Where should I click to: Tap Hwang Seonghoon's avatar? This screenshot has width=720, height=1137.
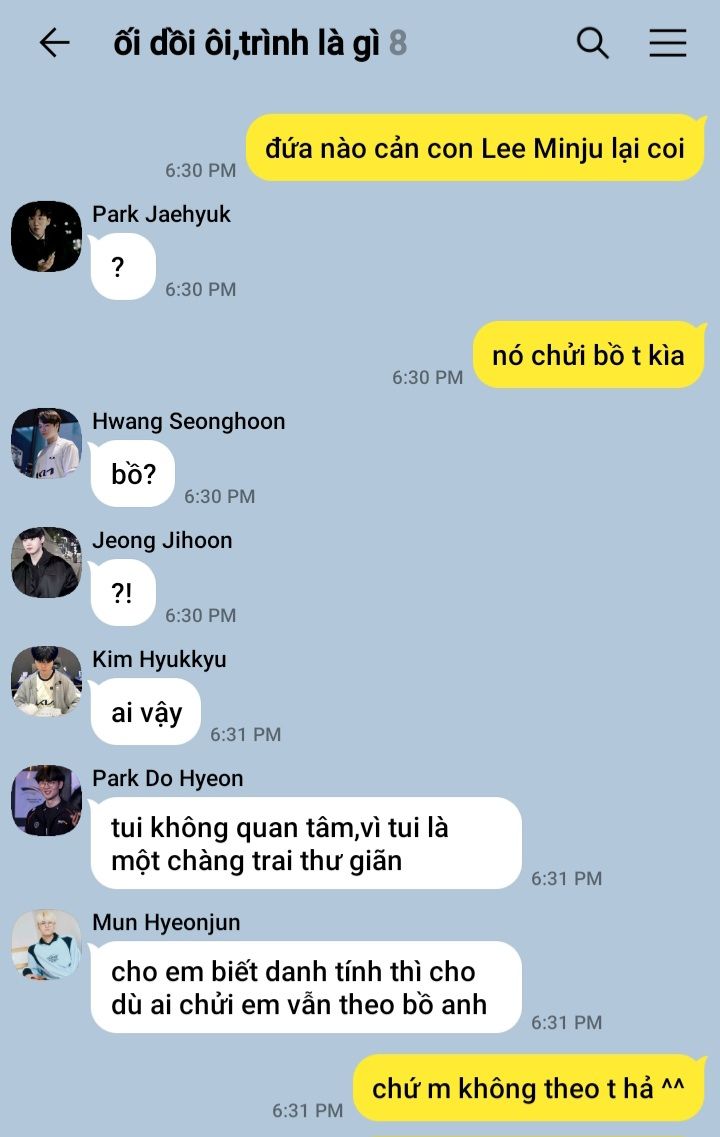tap(46, 443)
